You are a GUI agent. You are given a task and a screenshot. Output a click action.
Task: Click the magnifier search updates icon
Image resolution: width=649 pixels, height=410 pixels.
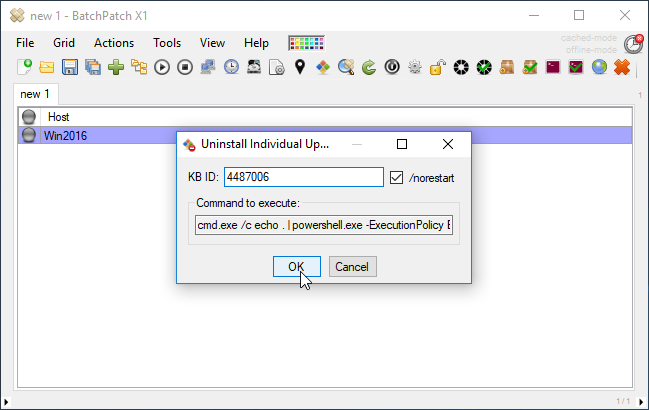pos(346,67)
